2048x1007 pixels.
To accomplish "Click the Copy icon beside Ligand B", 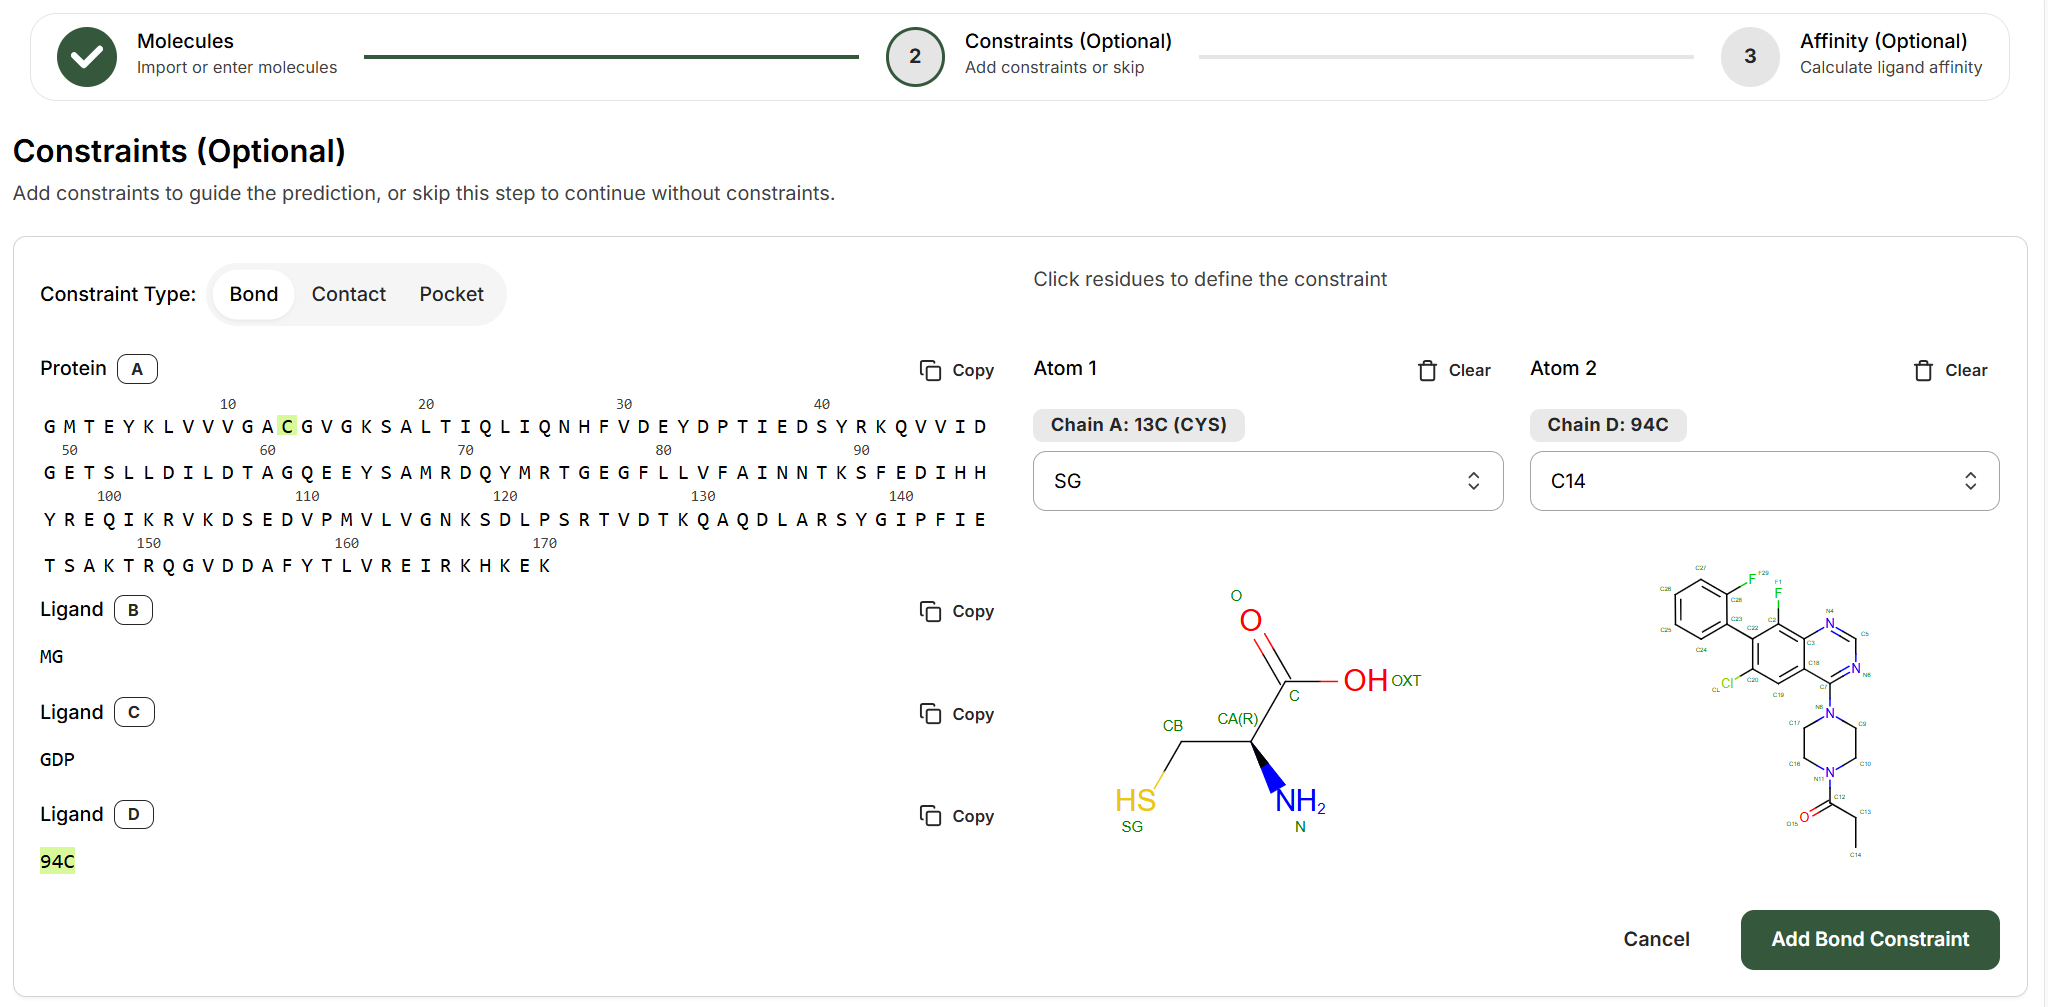I will tap(932, 611).
